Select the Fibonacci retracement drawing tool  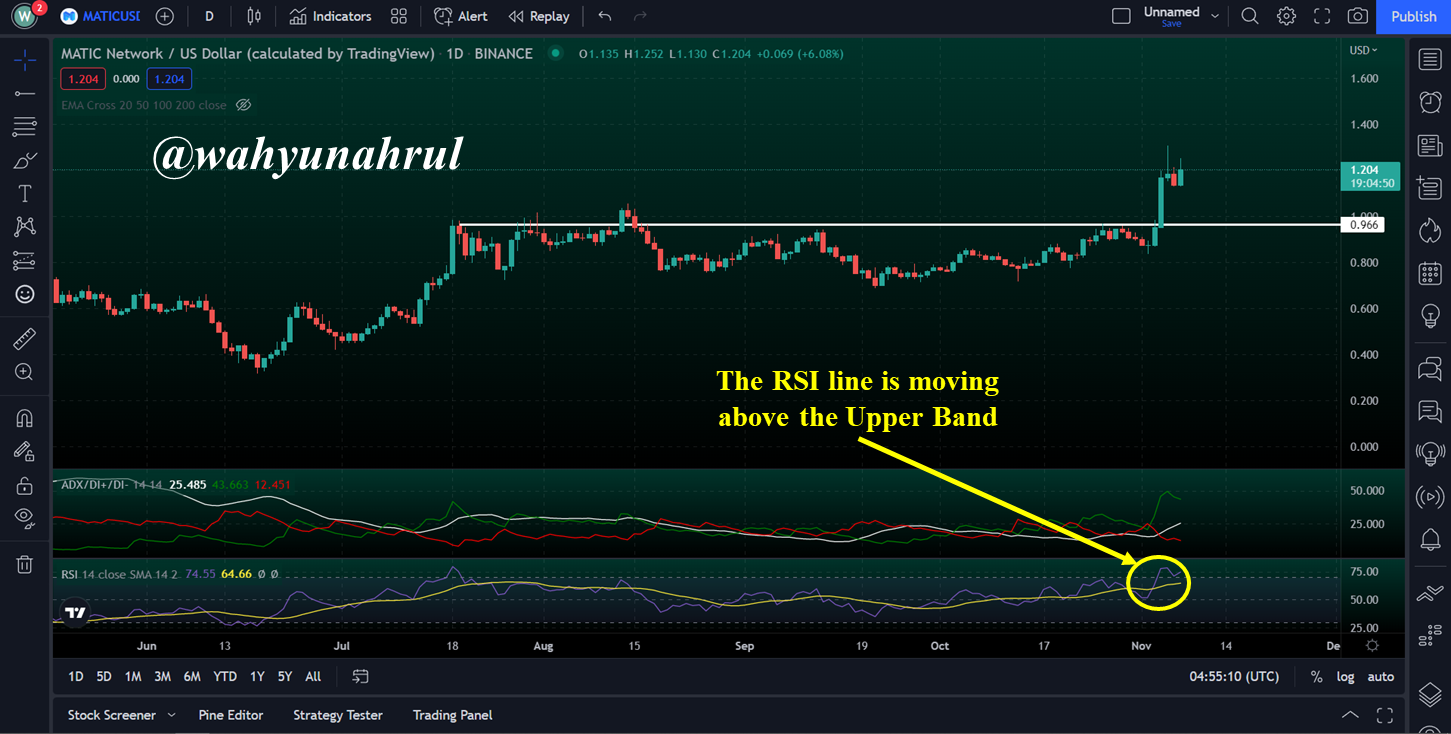click(x=25, y=126)
